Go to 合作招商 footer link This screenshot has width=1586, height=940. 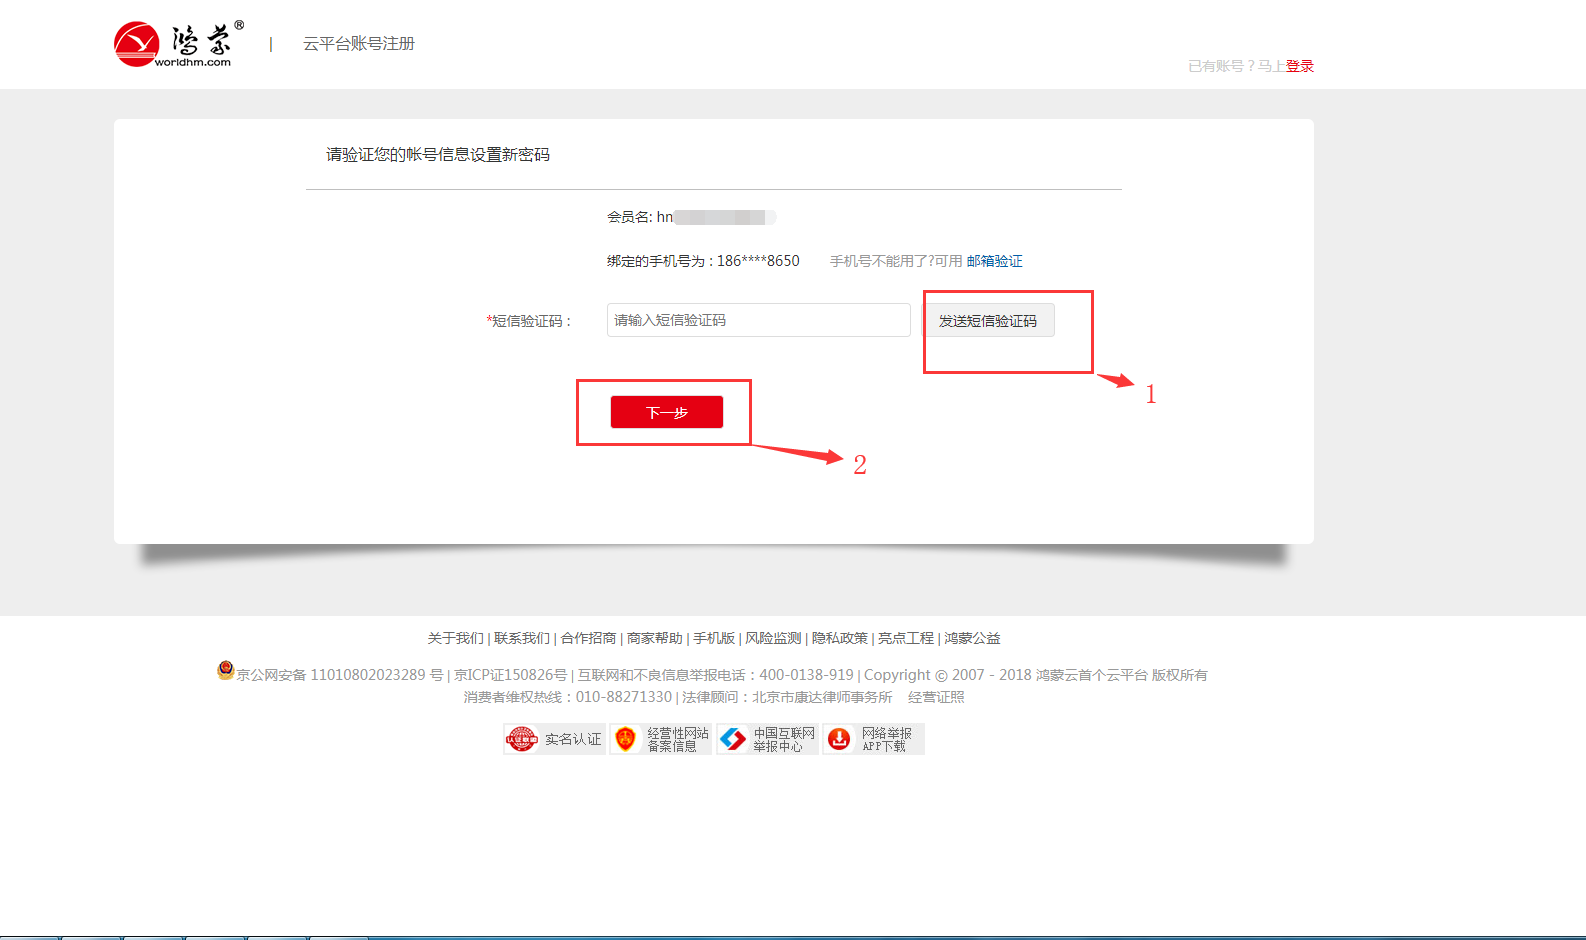[588, 638]
